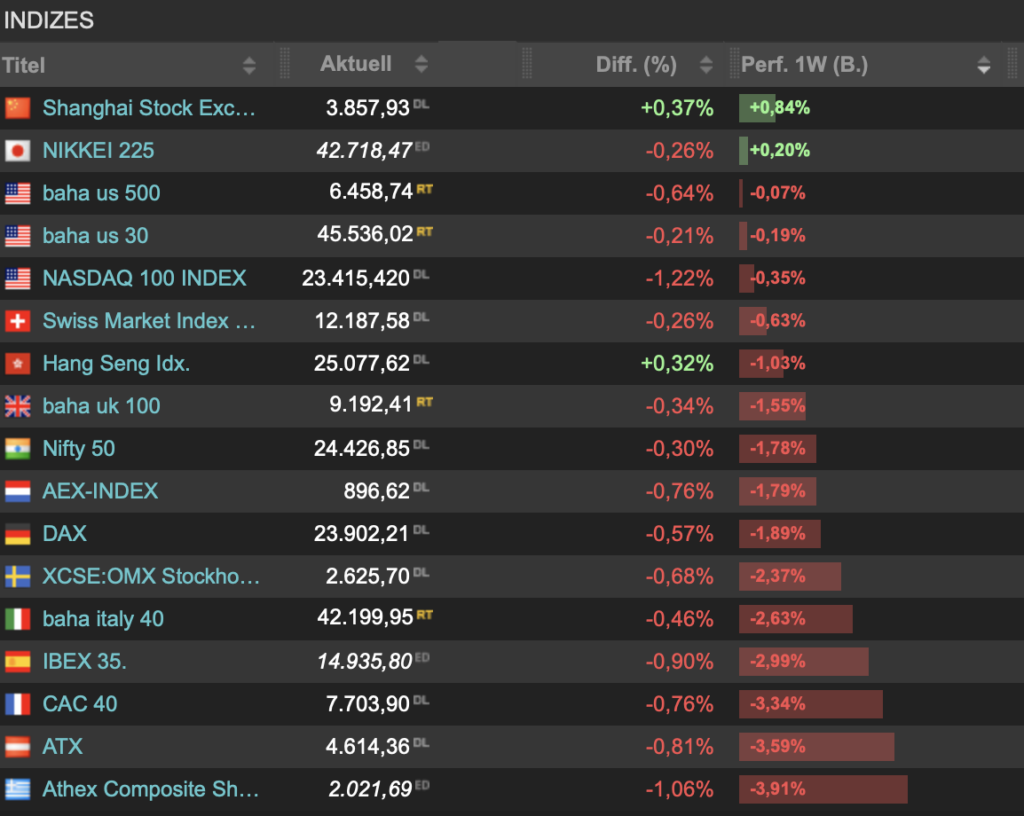Open Hang Seng Idx. link

(x=116, y=364)
